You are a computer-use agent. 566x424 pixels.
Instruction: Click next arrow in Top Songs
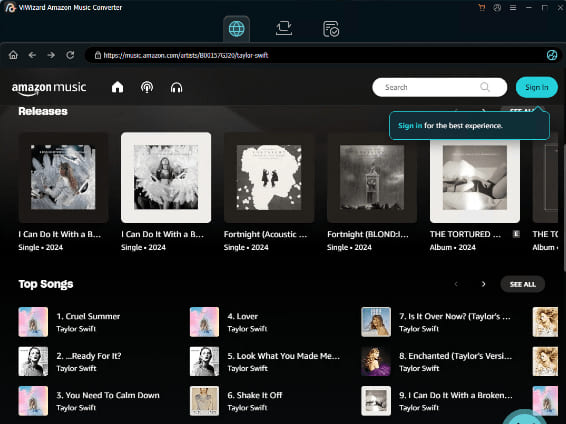point(483,284)
